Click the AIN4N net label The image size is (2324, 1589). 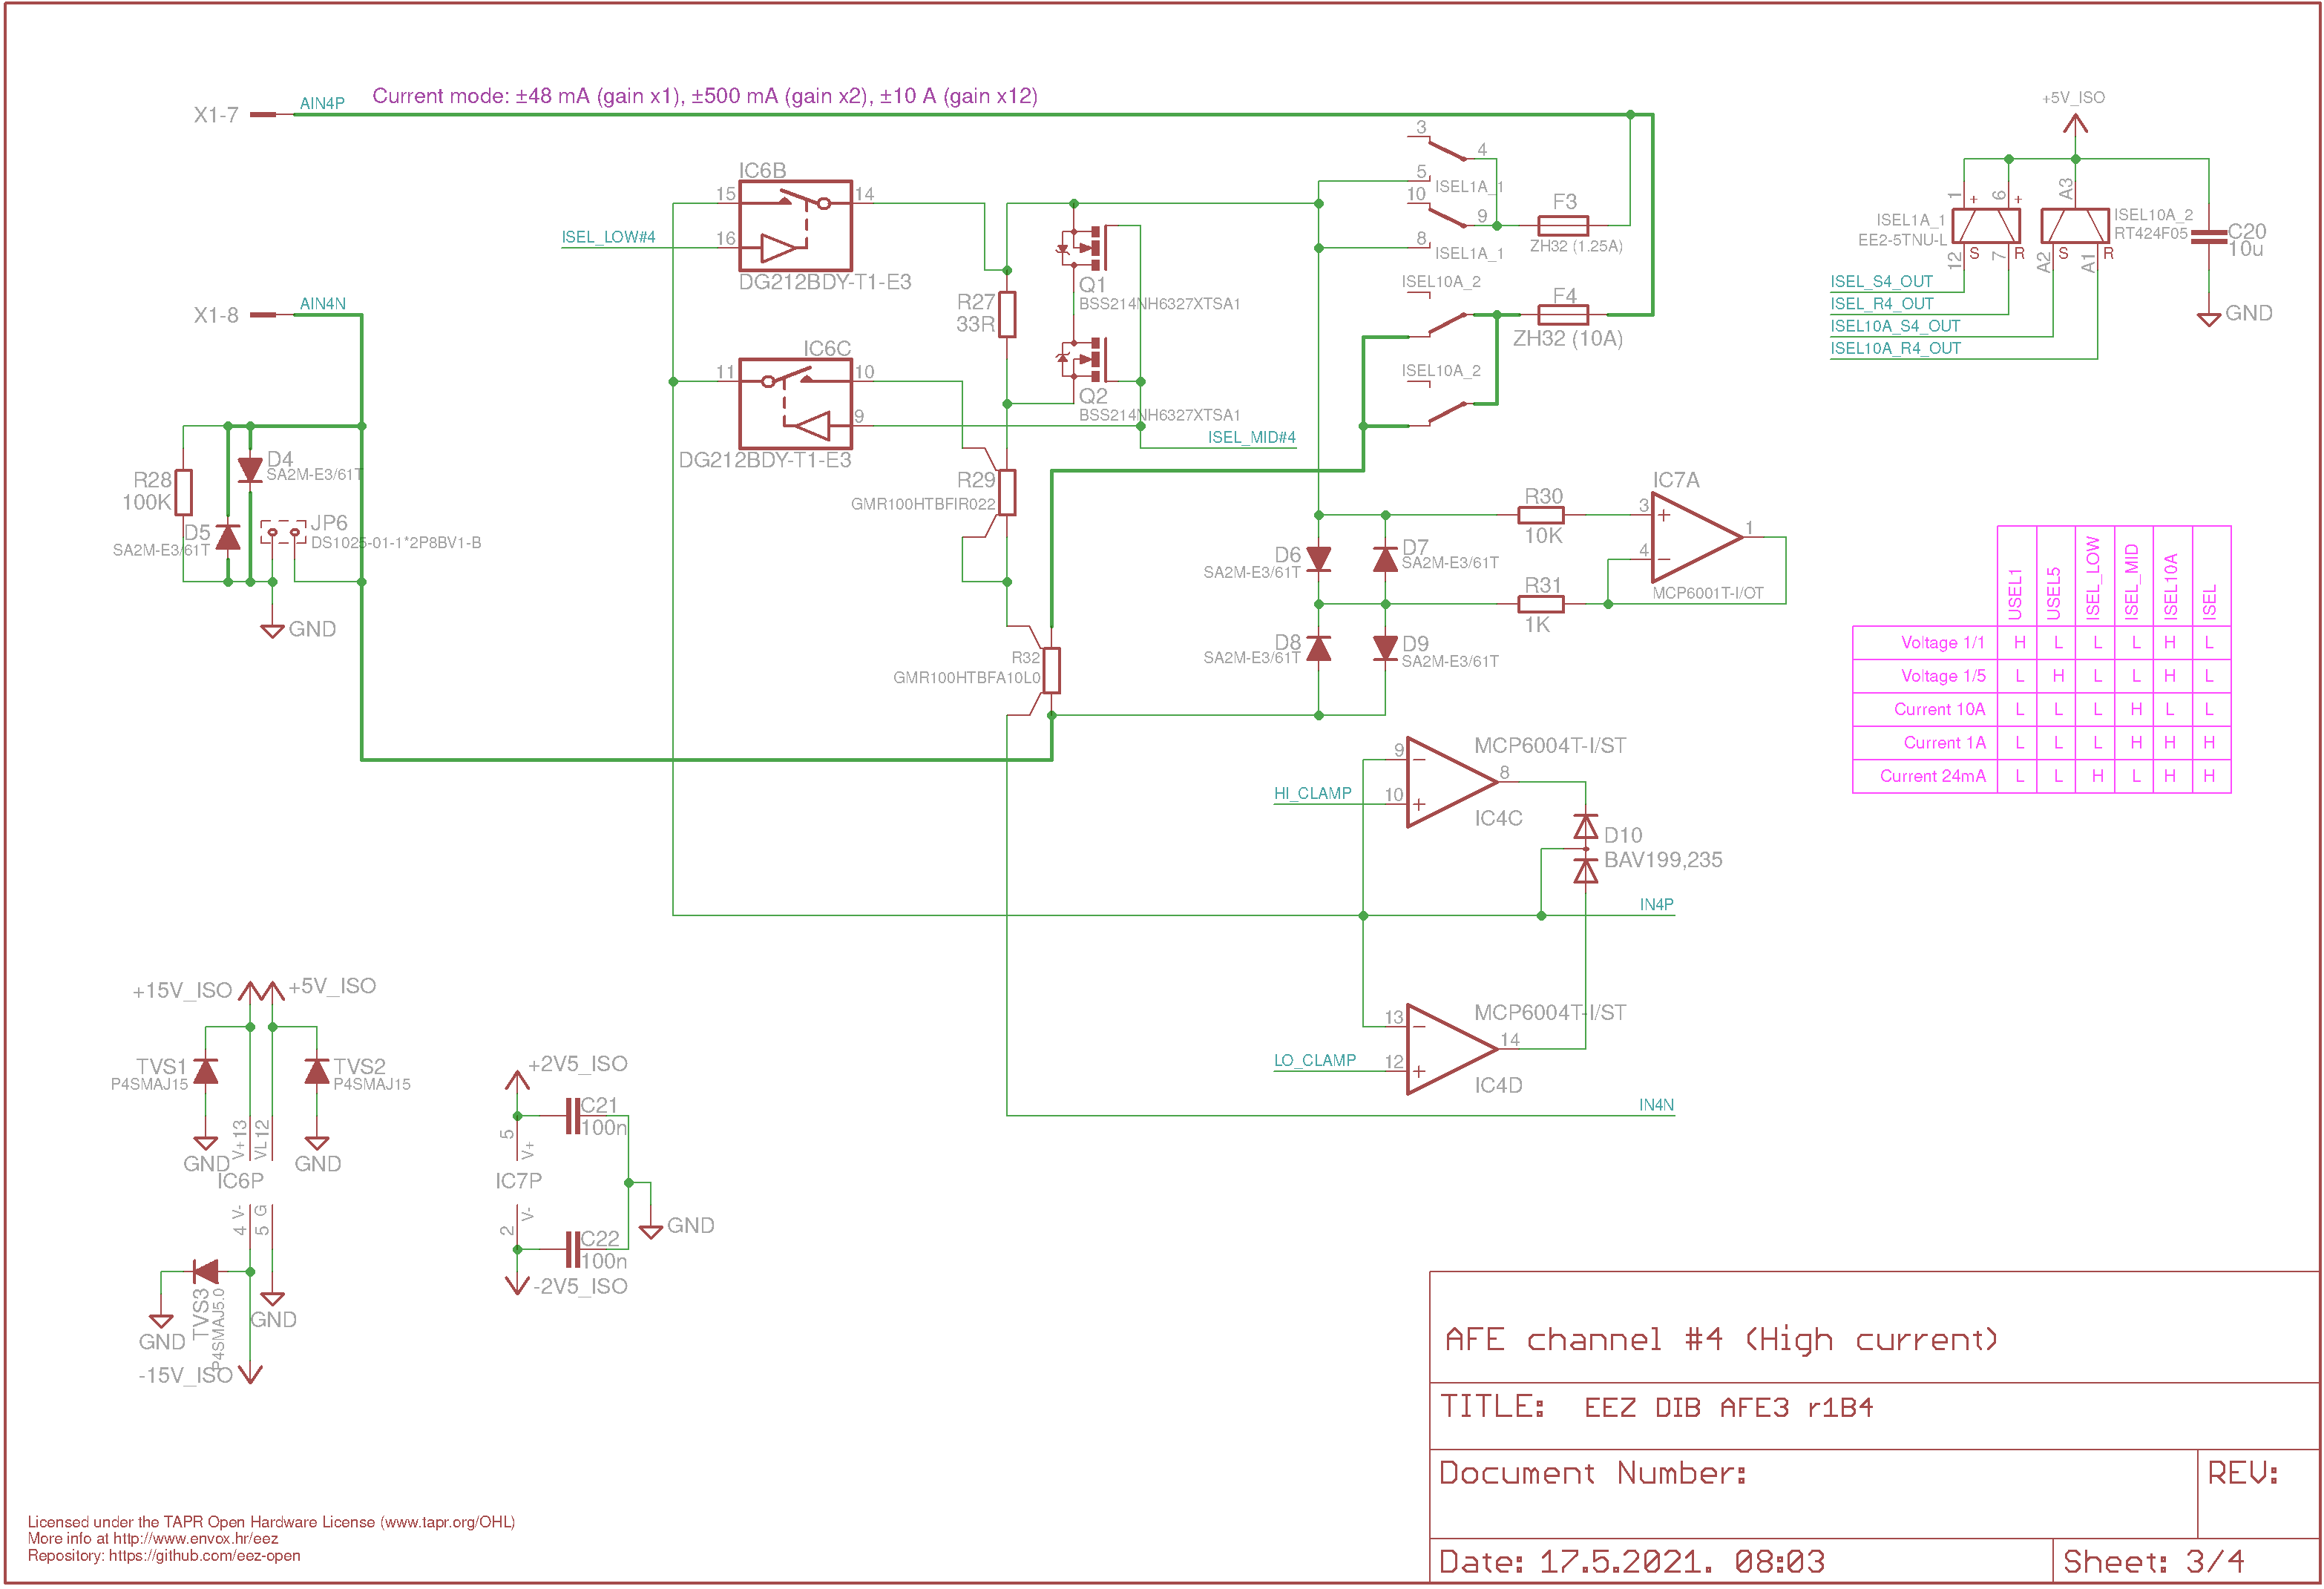pyautogui.click(x=323, y=303)
